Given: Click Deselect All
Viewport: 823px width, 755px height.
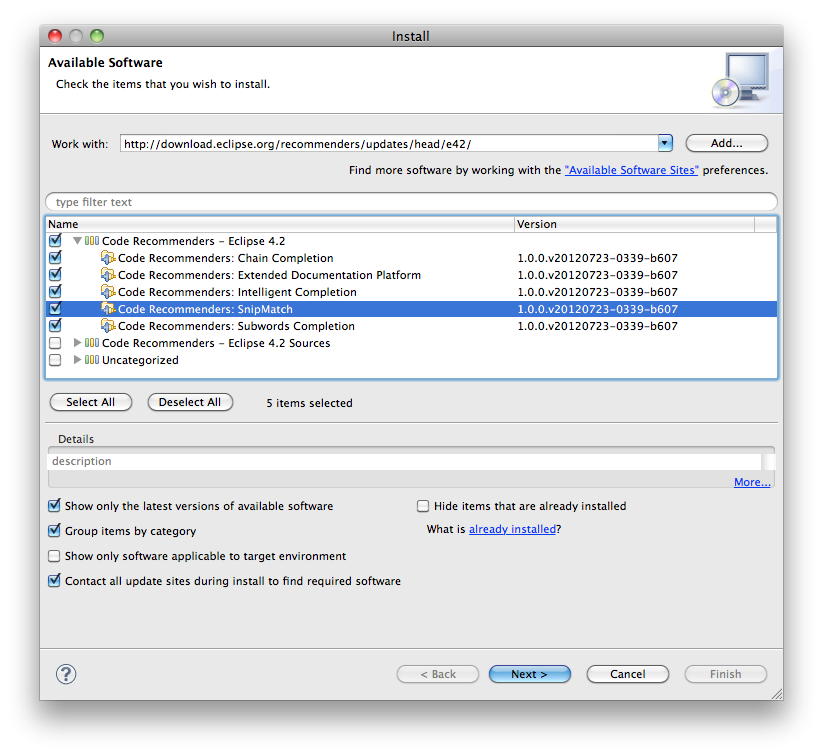Looking at the screenshot, I should [190, 402].
